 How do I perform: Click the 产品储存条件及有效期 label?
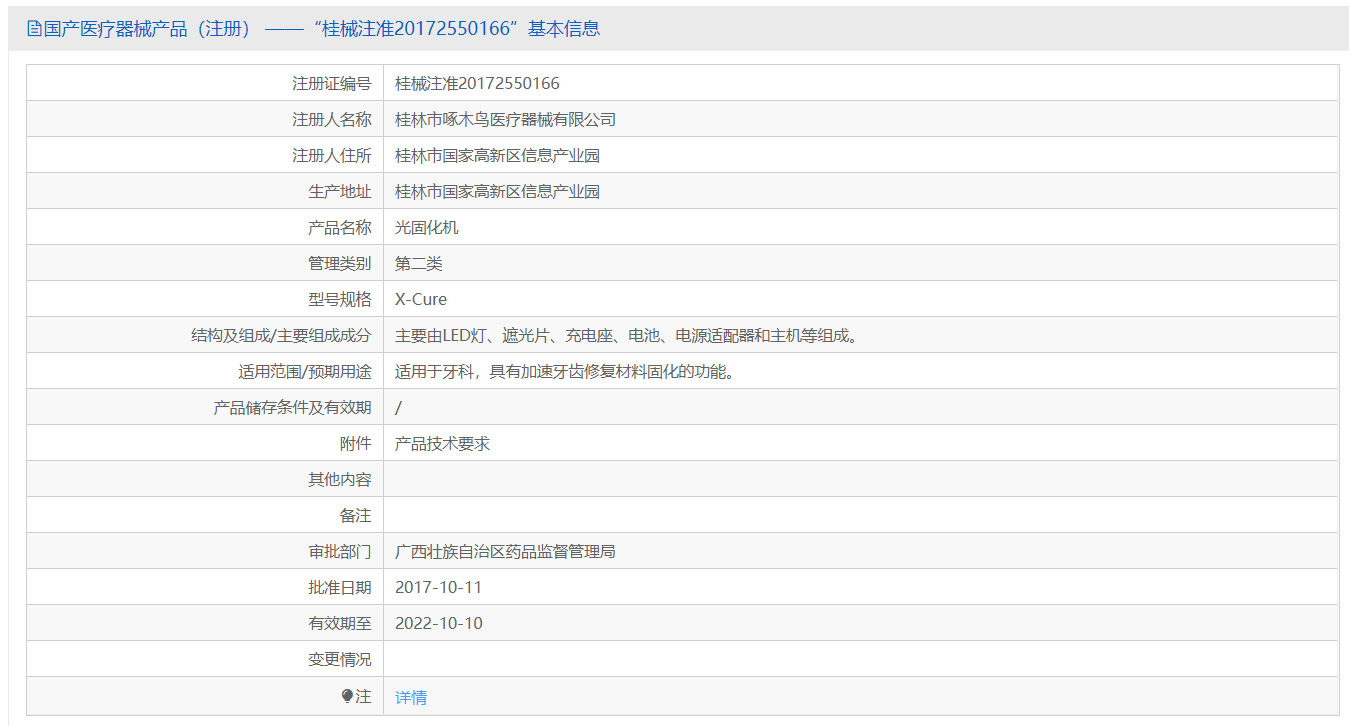pyautogui.click(x=292, y=407)
